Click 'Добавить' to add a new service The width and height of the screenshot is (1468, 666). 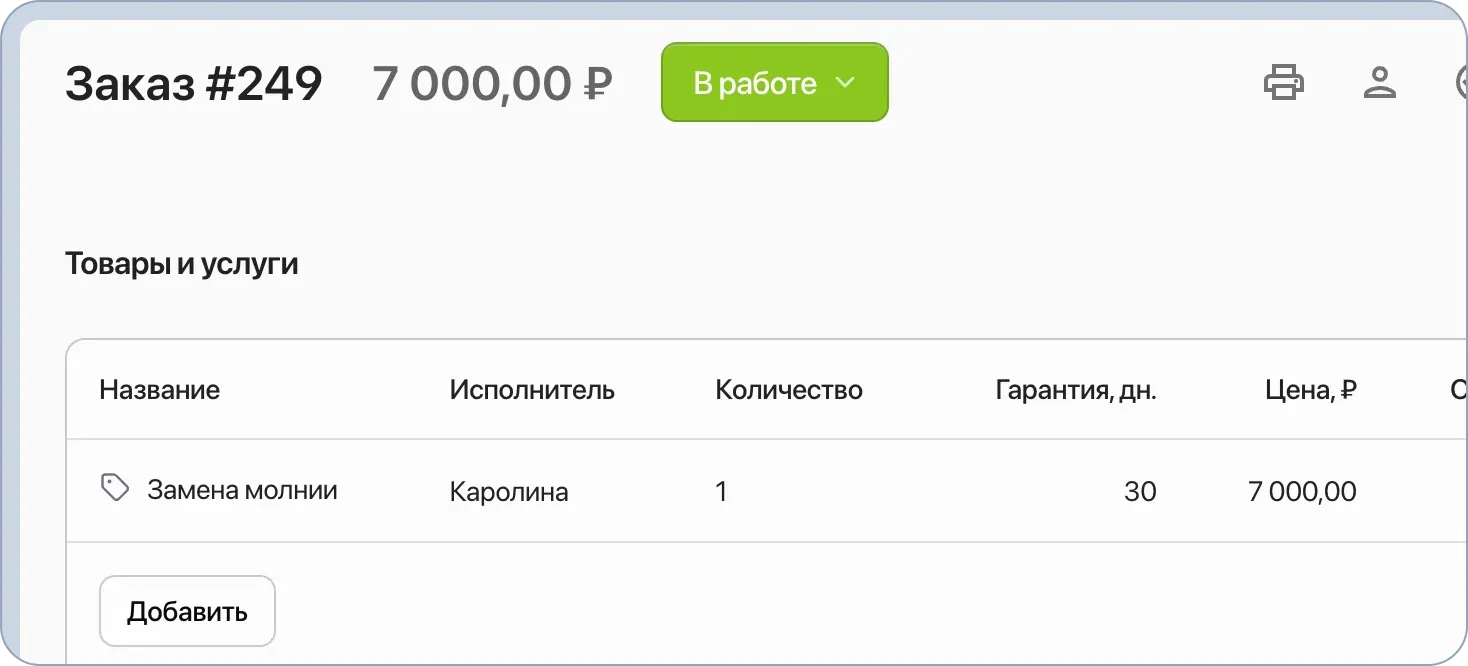[186, 610]
